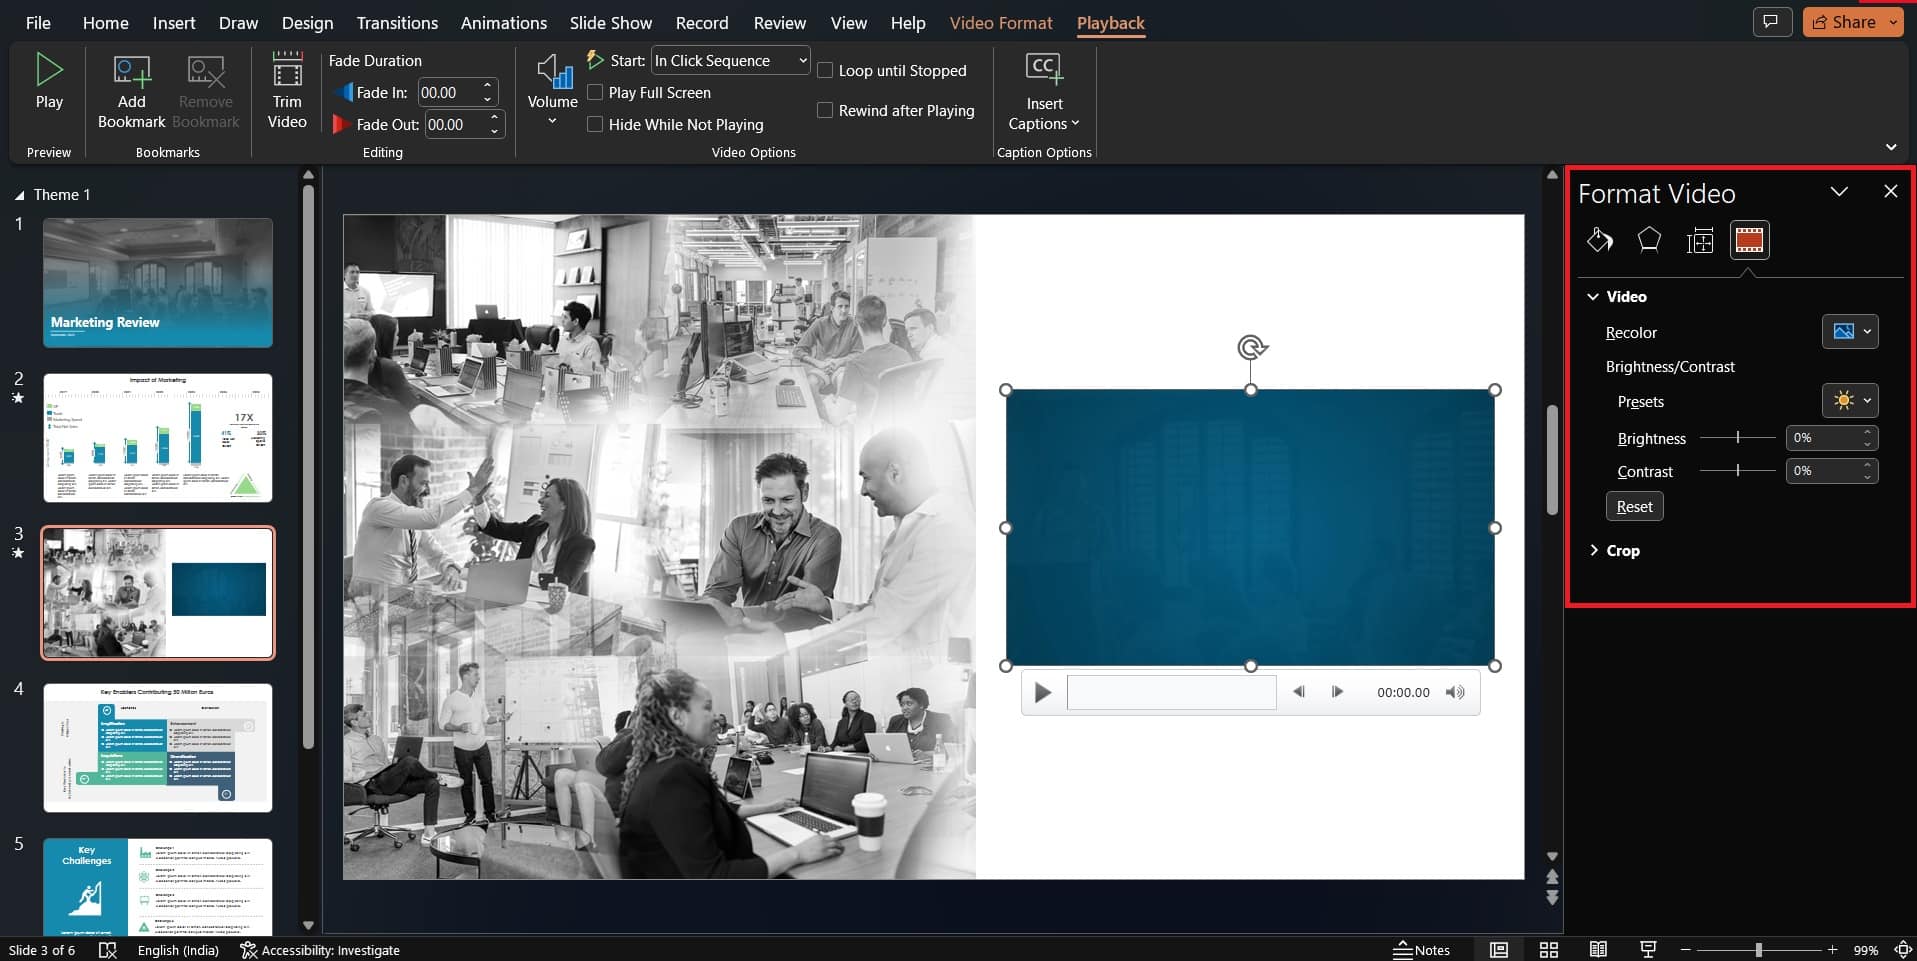This screenshot has width=1917, height=961.
Task: Select slide 4 thumbnail
Action: point(158,747)
